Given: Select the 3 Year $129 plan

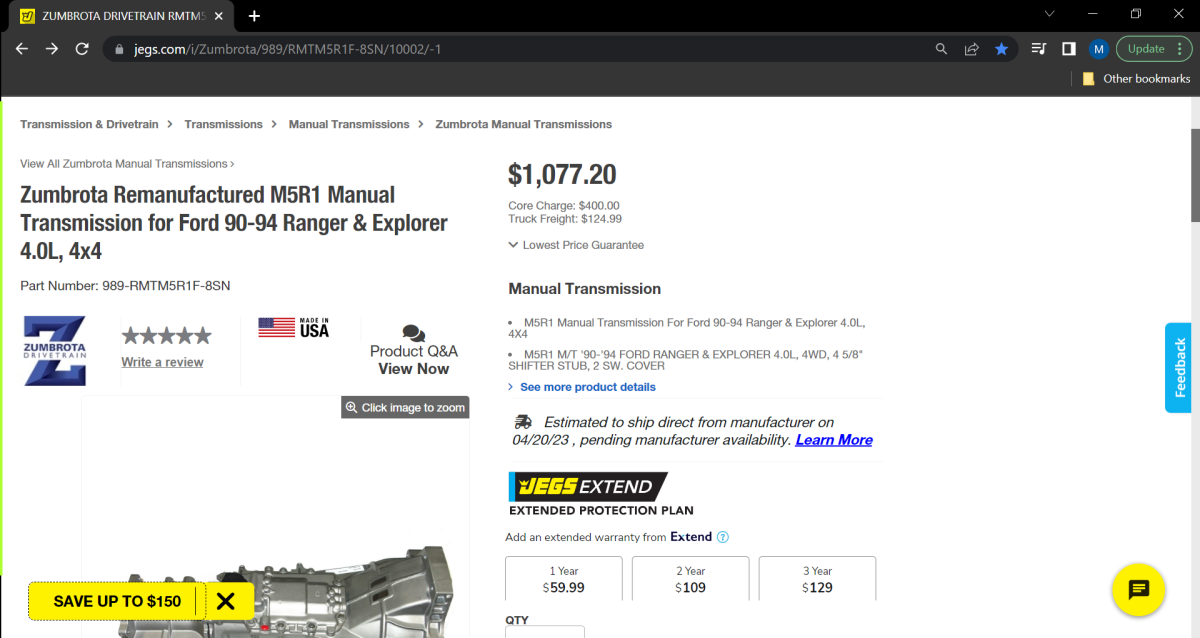Looking at the screenshot, I should (818, 579).
